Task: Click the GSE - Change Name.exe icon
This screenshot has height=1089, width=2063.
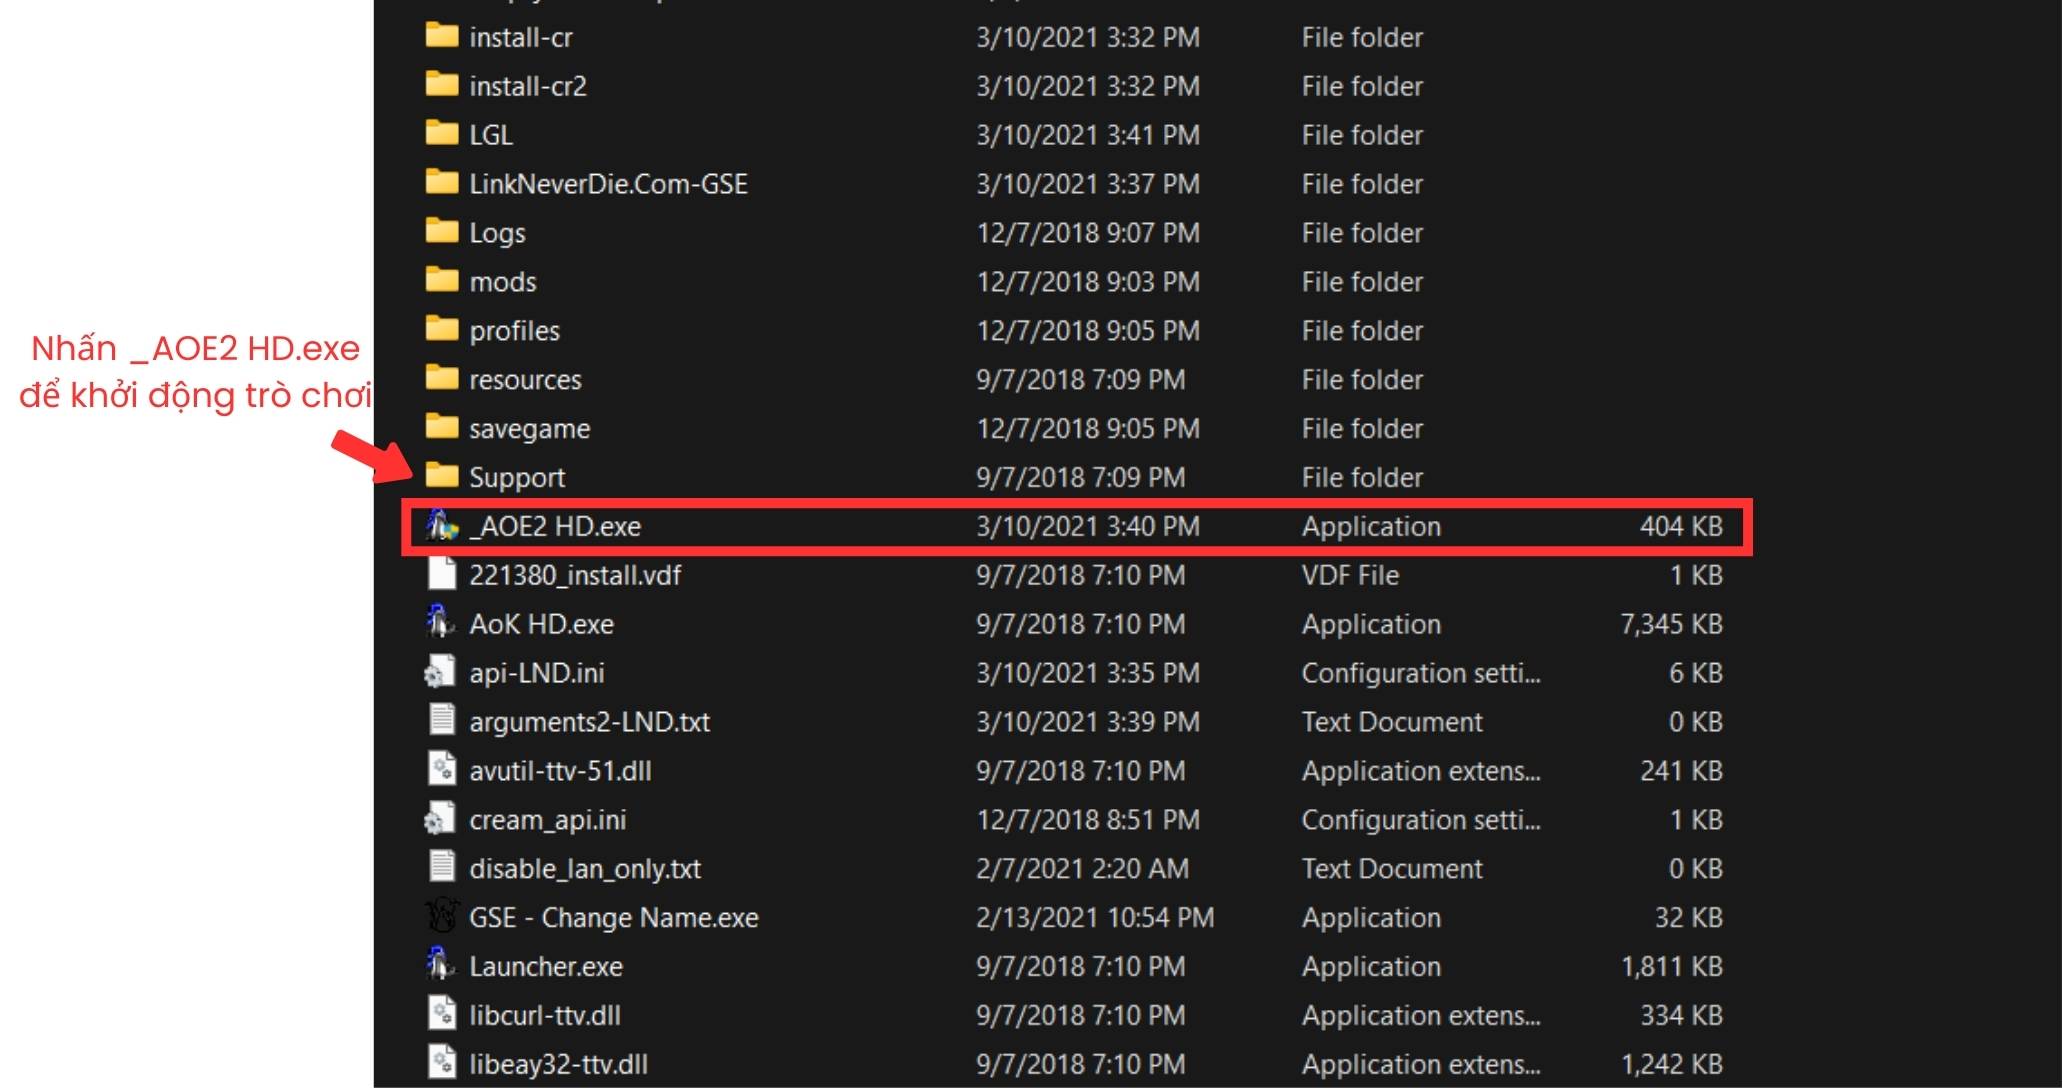Action: tap(441, 917)
